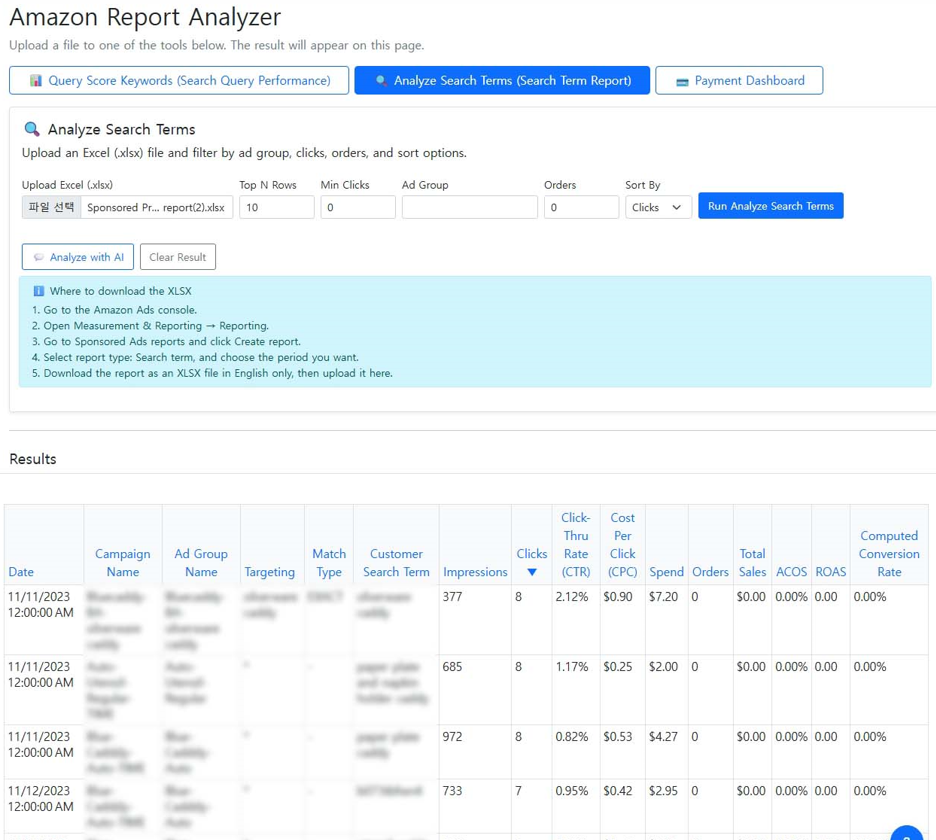936x840 pixels.
Task: Click the Min Clicks input field
Action: point(360,206)
